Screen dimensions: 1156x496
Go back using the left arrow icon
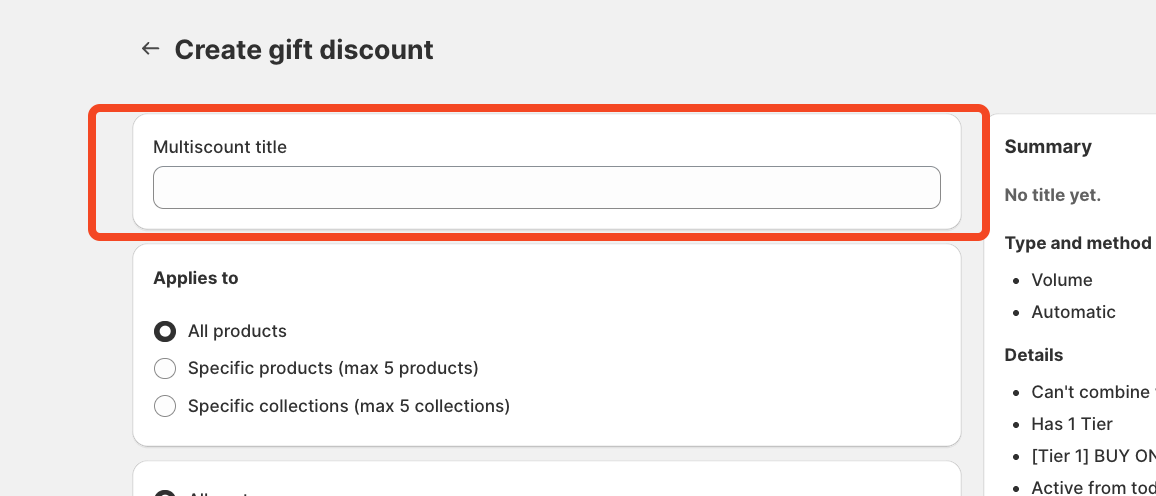(x=150, y=48)
